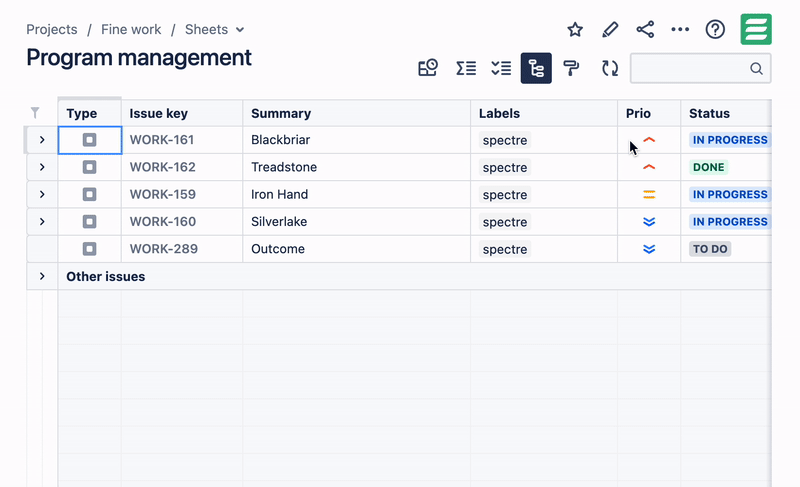The width and height of the screenshot is (800, 487).
Task: Select the Silverlake summary cell
Action: click(x=357, y=222)
